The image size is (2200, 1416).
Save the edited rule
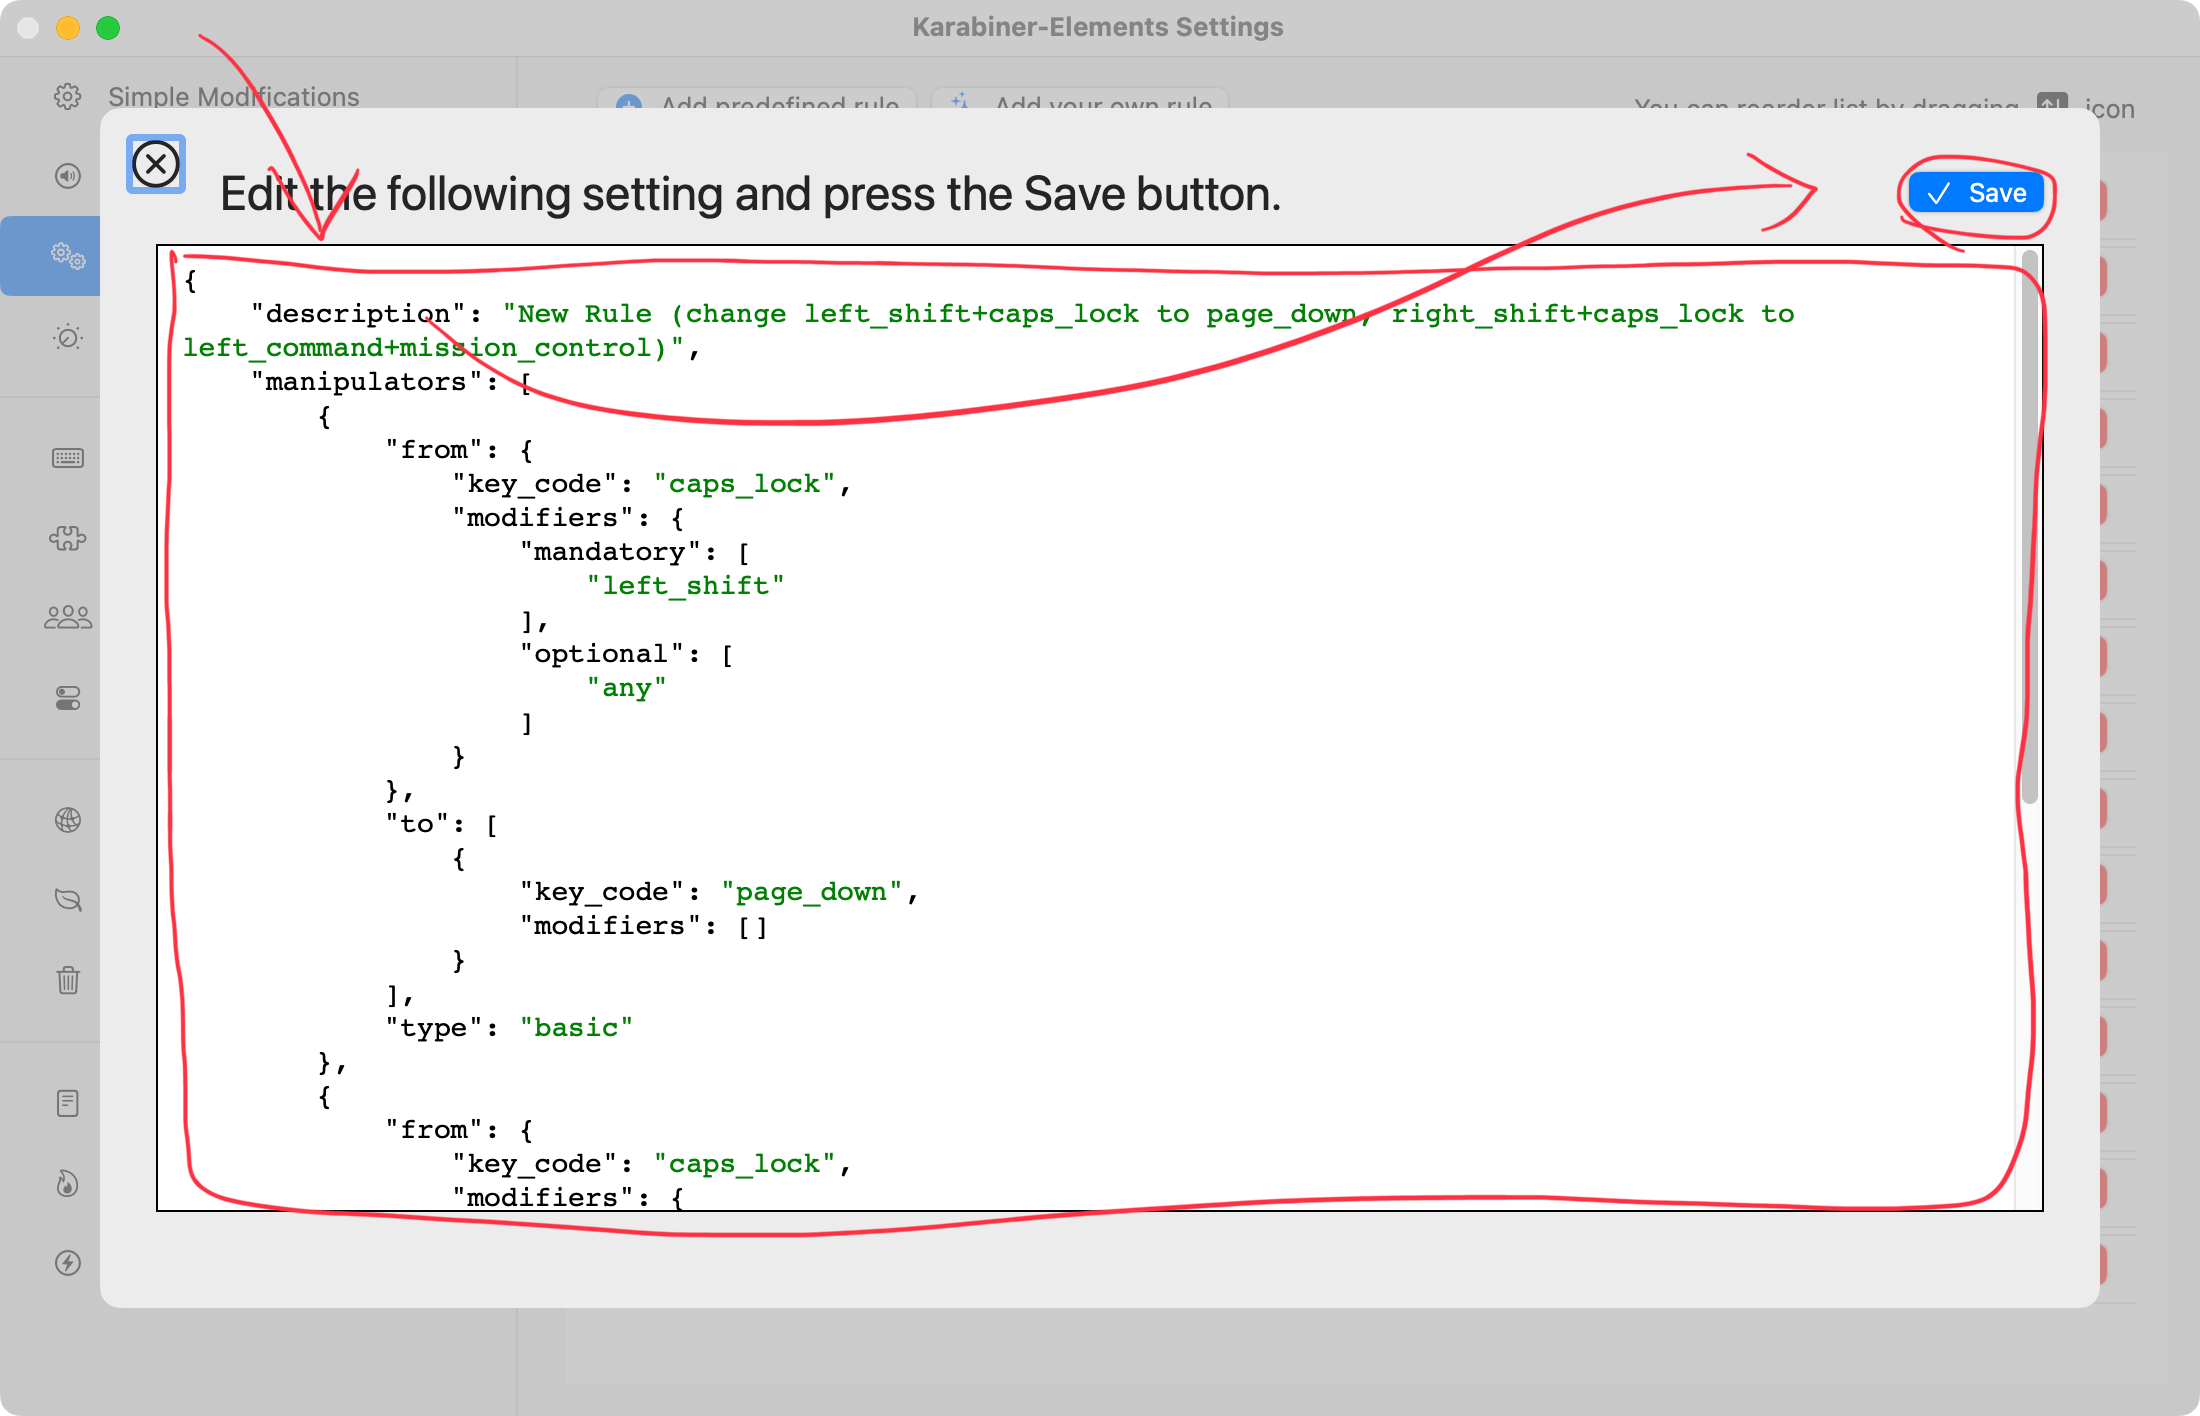tap(1976, 193)
